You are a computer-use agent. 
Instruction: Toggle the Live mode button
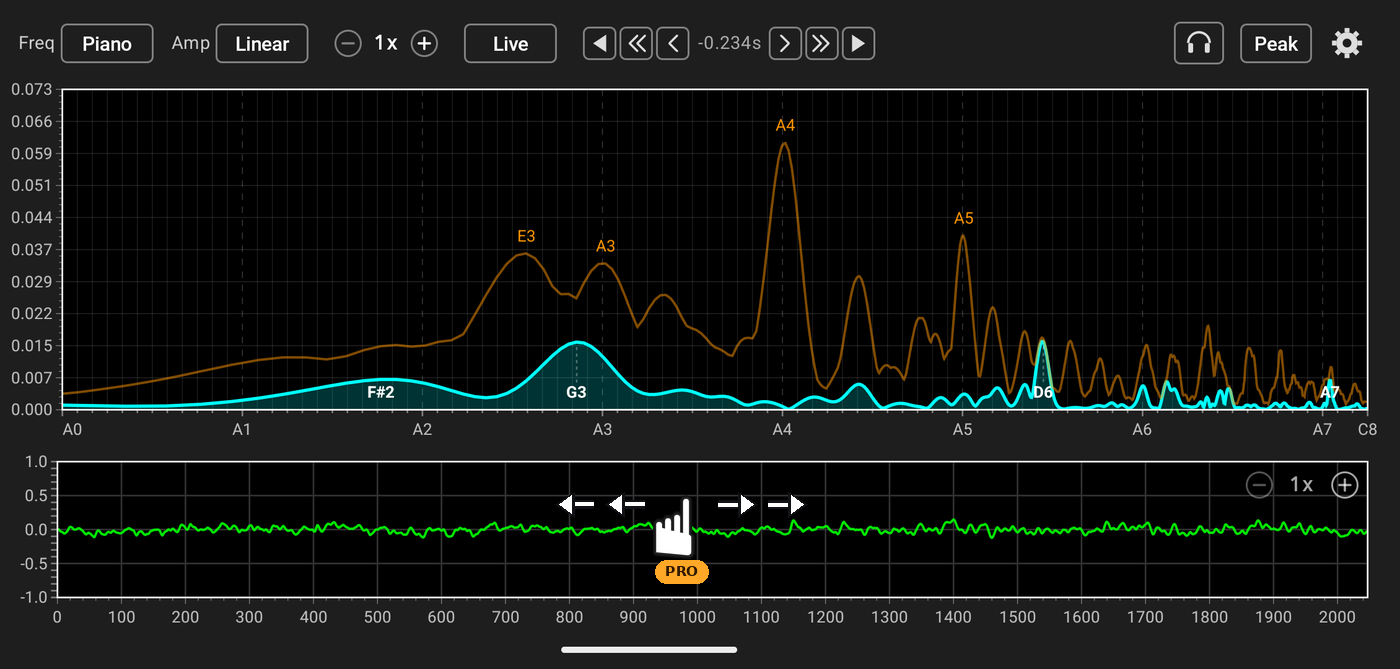510,44
